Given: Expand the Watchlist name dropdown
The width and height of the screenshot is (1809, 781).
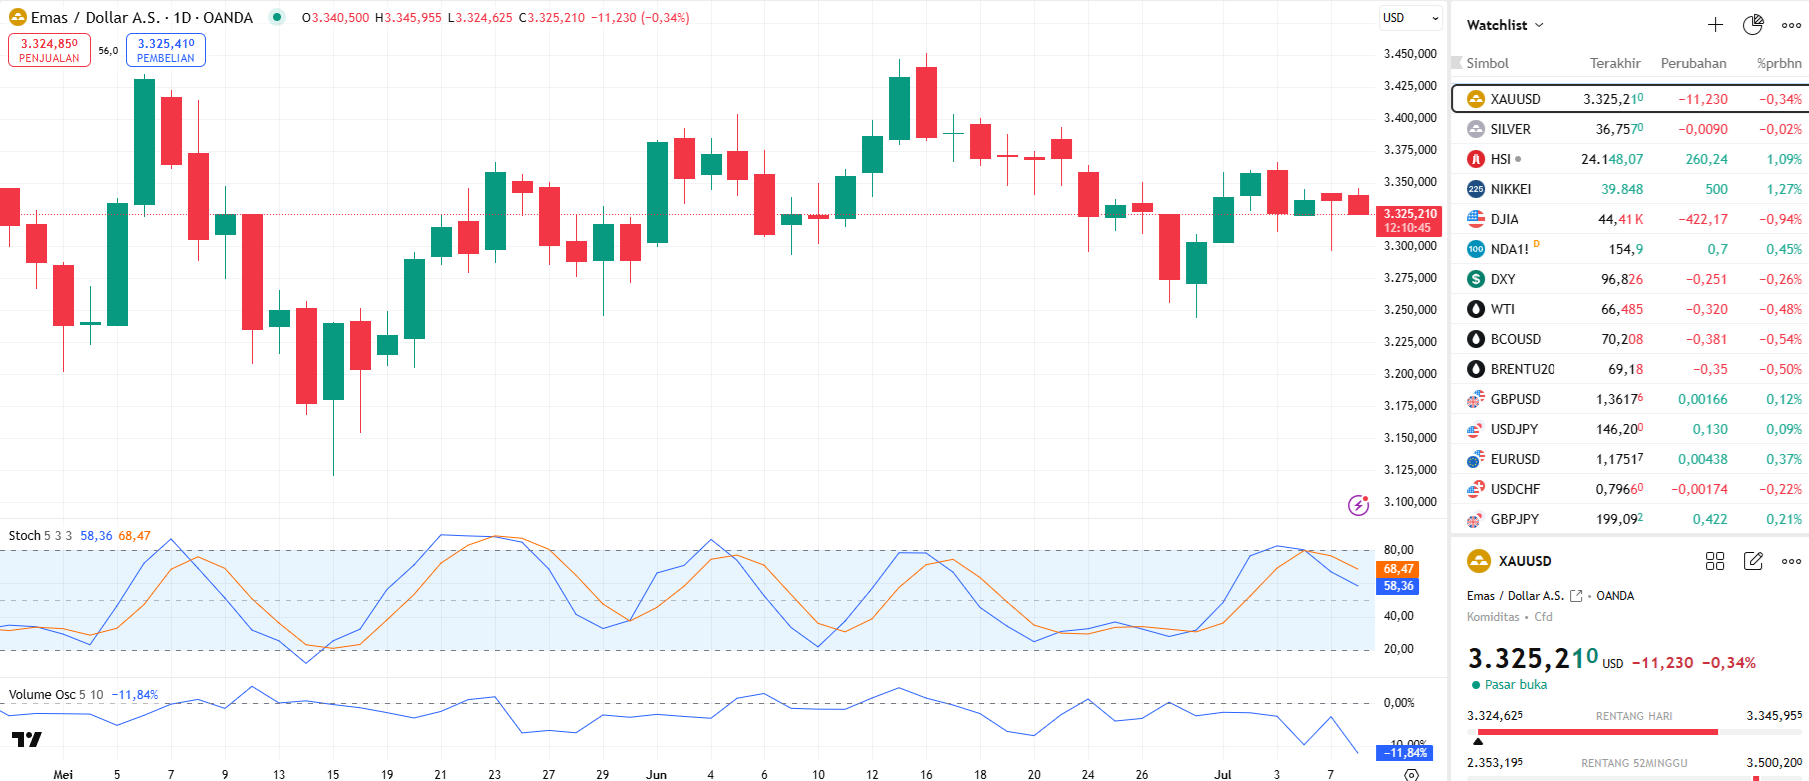Looking at the screenshot, I should pos(1505,25).
